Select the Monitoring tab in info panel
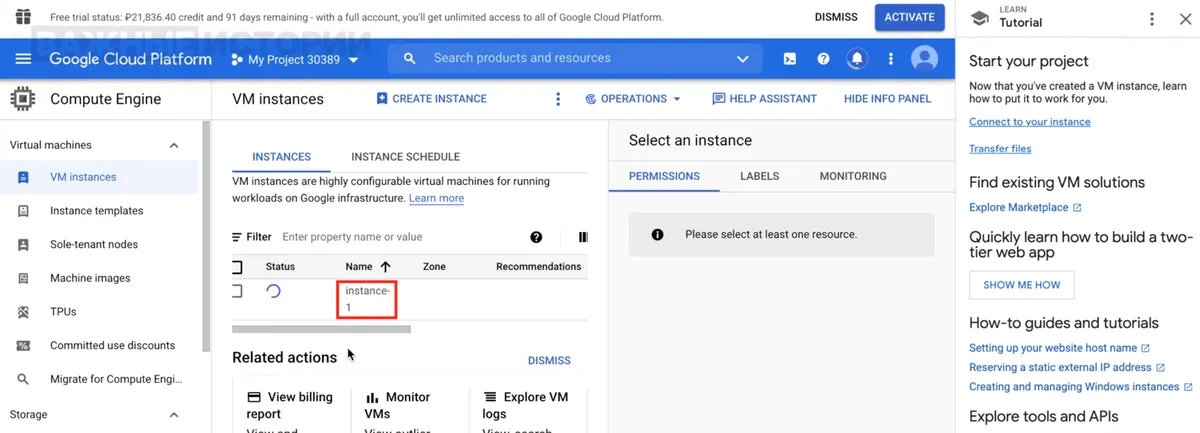1200x433 pixels. [x=853, y=176]
